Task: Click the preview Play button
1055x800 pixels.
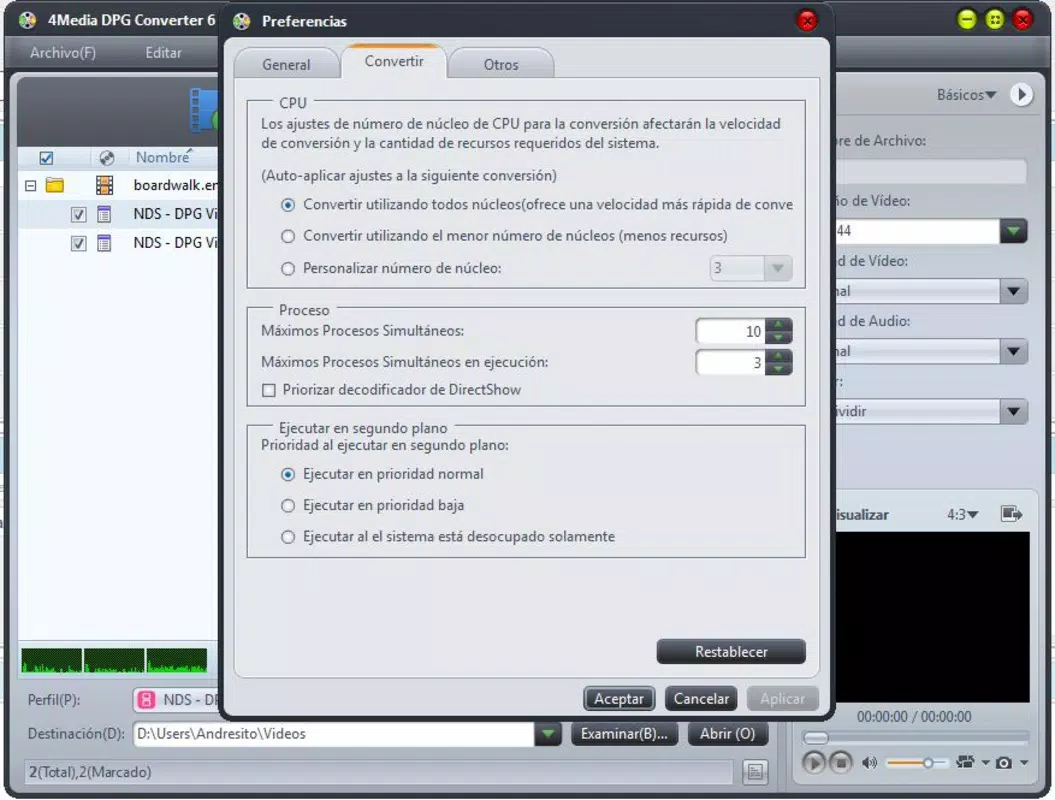Action: pyautogui.click(x=813, y=763)
